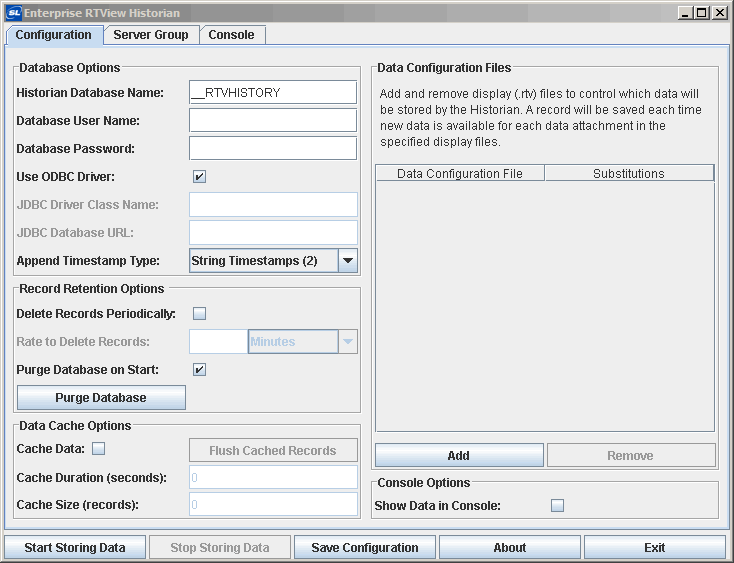Viewport: 734px width, 563px height.
Task: Close the Enterprise RTView Historian window
Action: coord(719,13)
